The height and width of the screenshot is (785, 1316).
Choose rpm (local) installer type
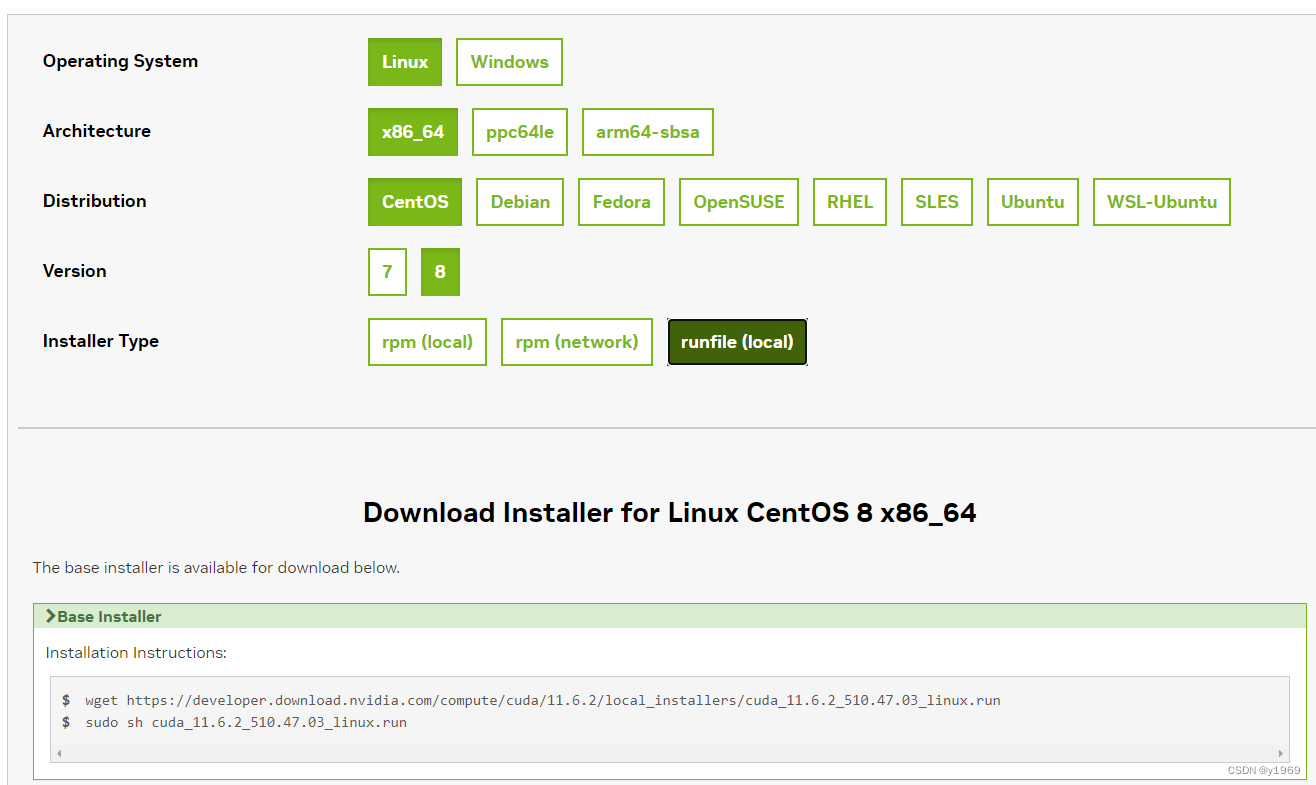pos(427,342)
